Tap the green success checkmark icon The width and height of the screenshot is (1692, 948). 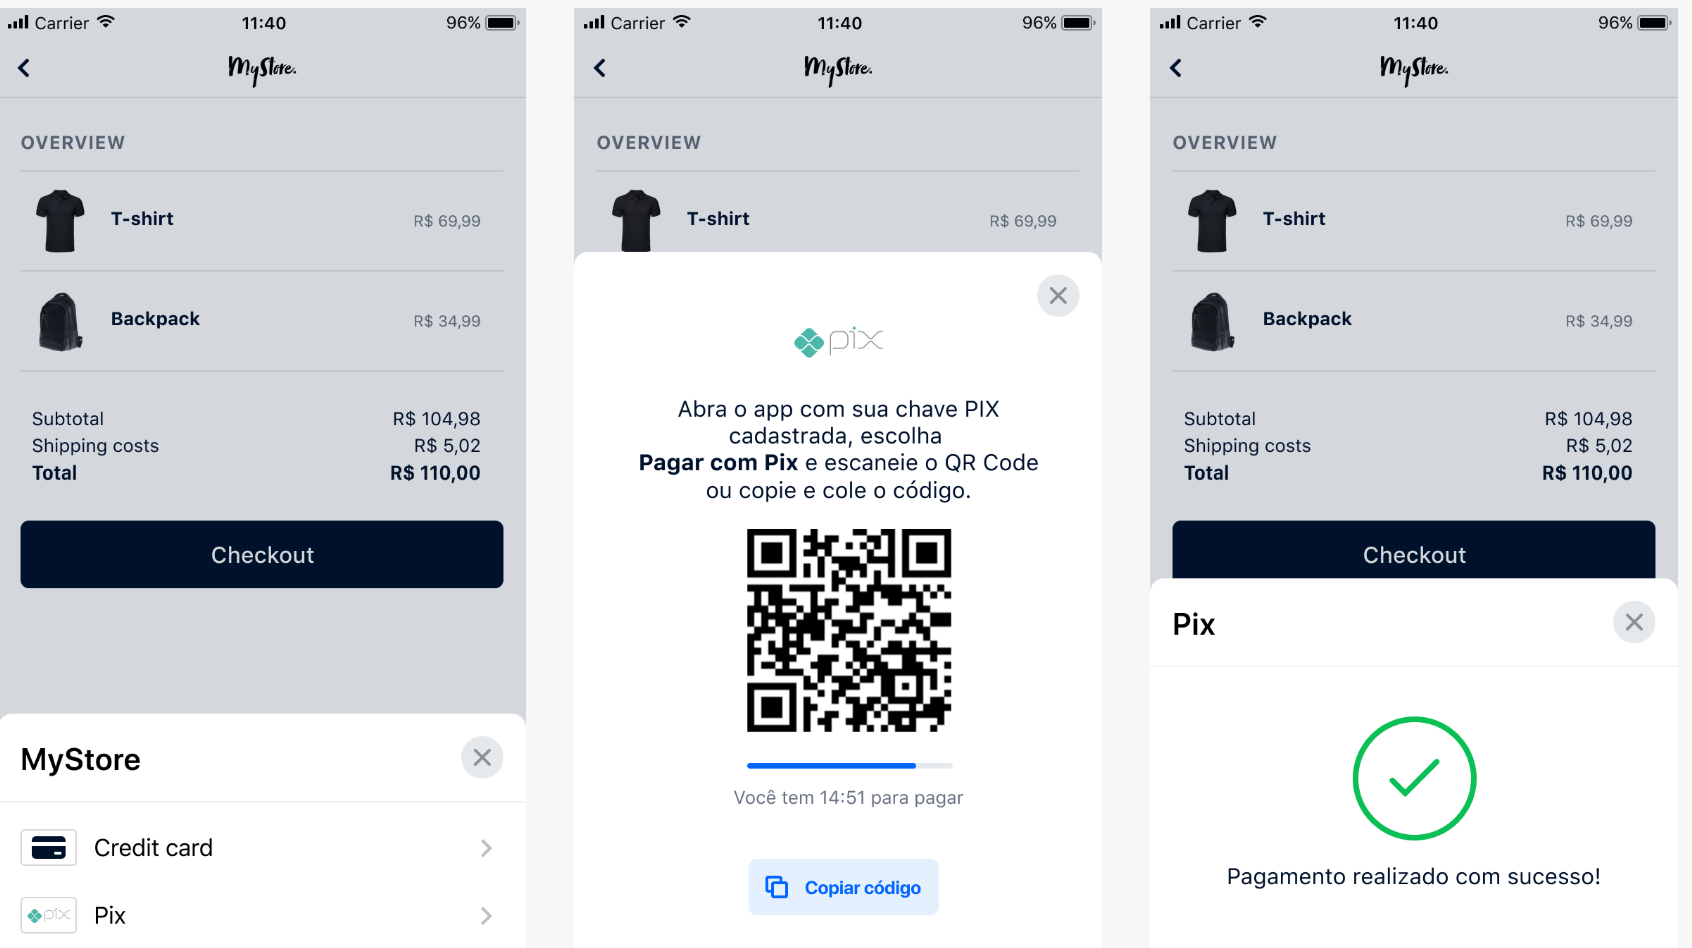(x=1414, y=778)
